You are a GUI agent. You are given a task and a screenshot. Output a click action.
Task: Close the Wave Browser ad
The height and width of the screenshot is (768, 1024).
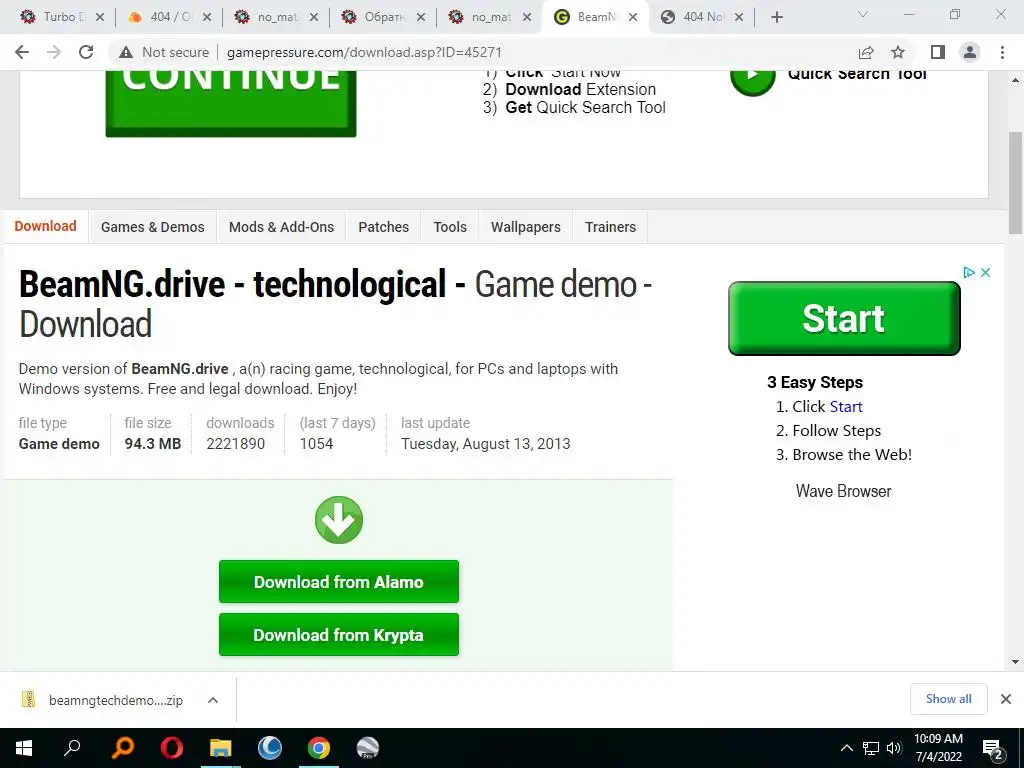coord(985,272)
